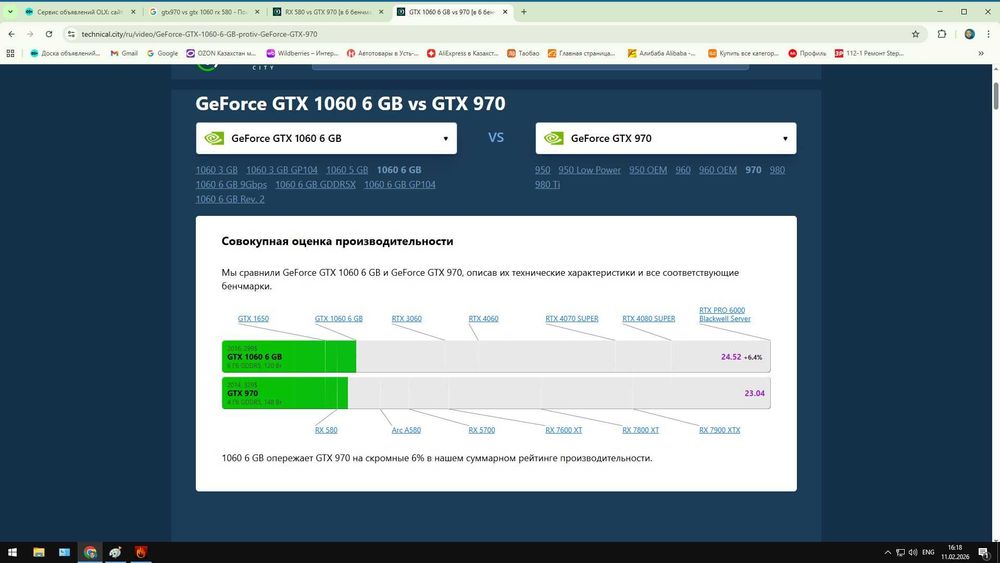This screenshot has width=1000, height=563.
Task: Open the tab search dropdown arrow
Action: pos(10,11)
